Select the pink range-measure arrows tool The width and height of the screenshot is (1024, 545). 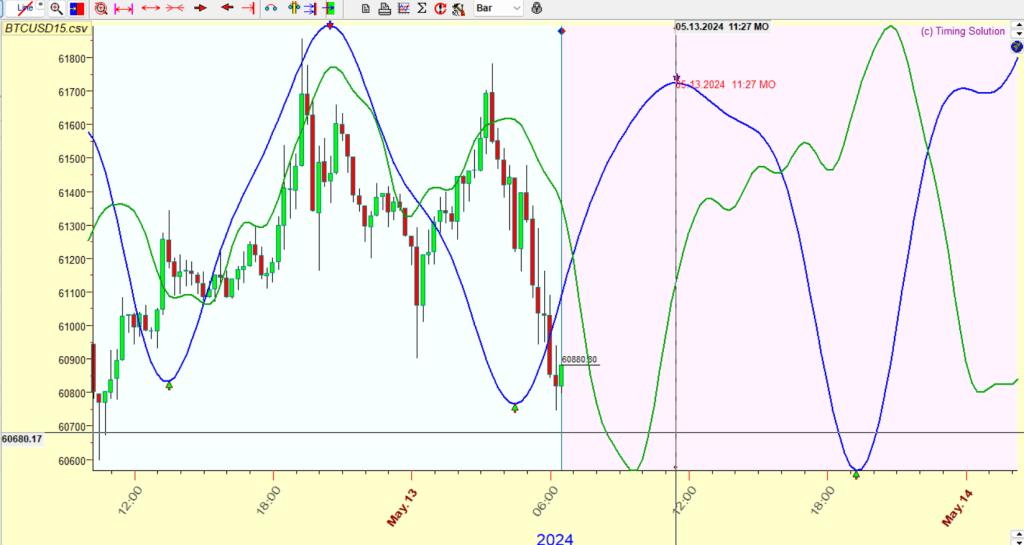point(123,8)
